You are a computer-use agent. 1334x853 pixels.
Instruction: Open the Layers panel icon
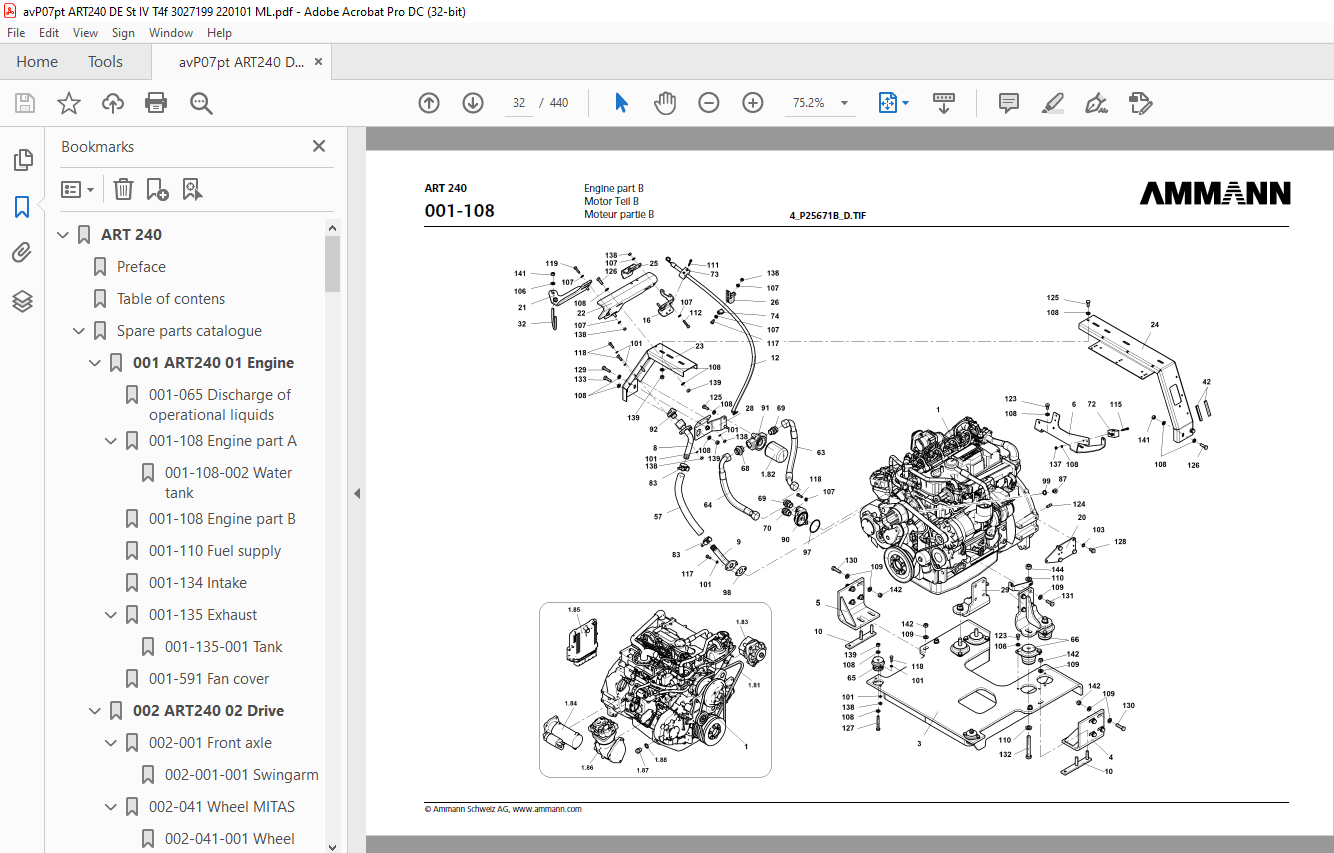[22, 300]
